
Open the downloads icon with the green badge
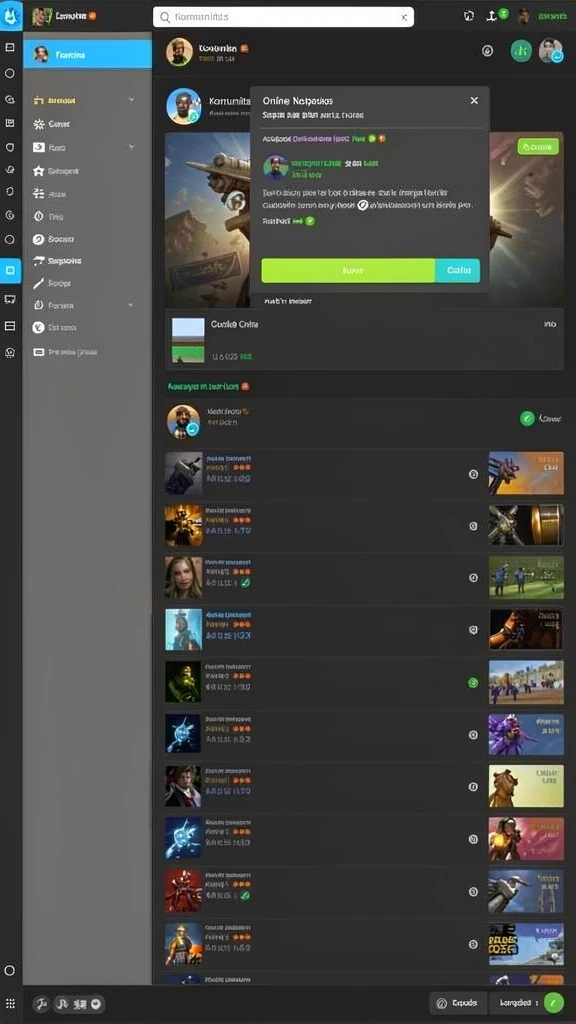[495, 16]
